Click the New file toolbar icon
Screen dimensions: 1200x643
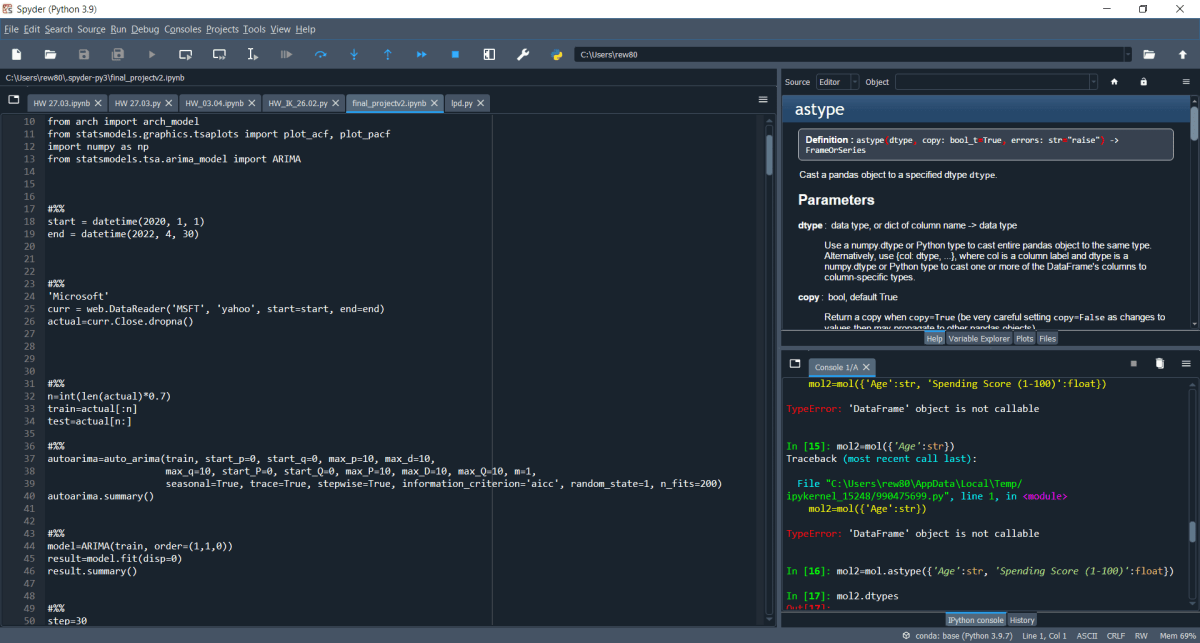pyautogui.click(x=16, y=54)
